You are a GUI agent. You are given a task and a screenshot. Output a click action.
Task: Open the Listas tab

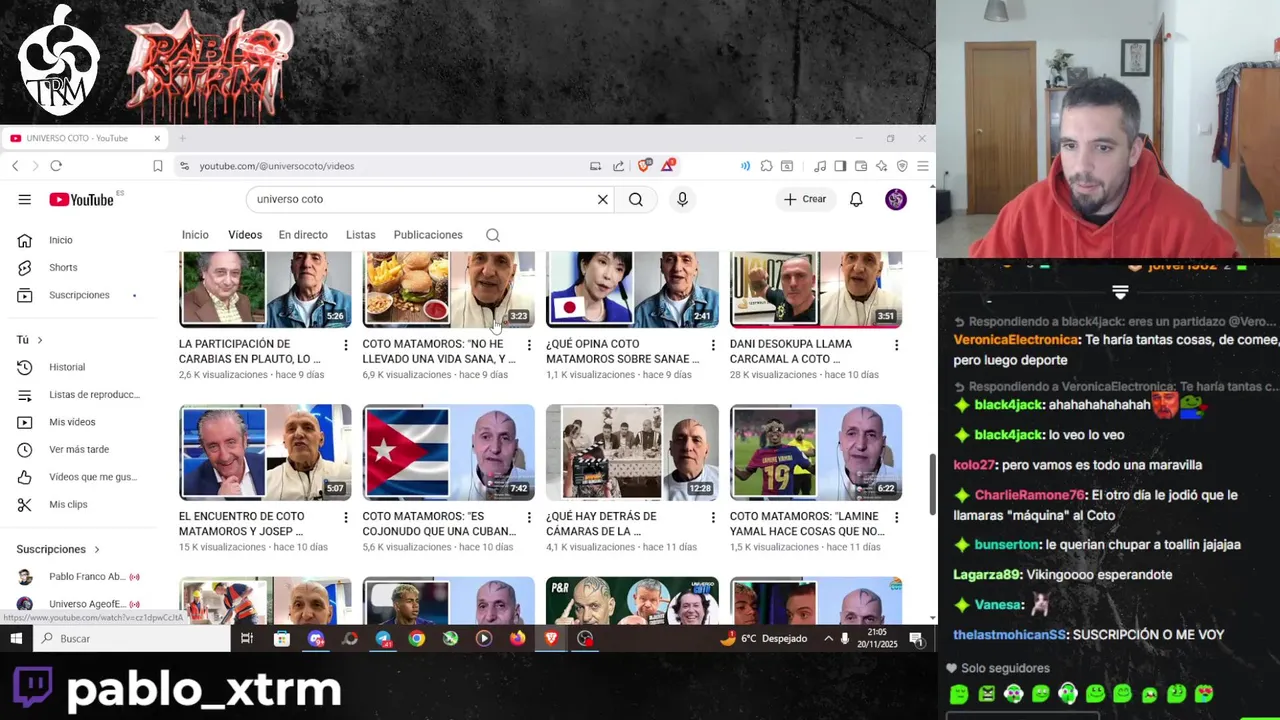(x=361, y=235)
